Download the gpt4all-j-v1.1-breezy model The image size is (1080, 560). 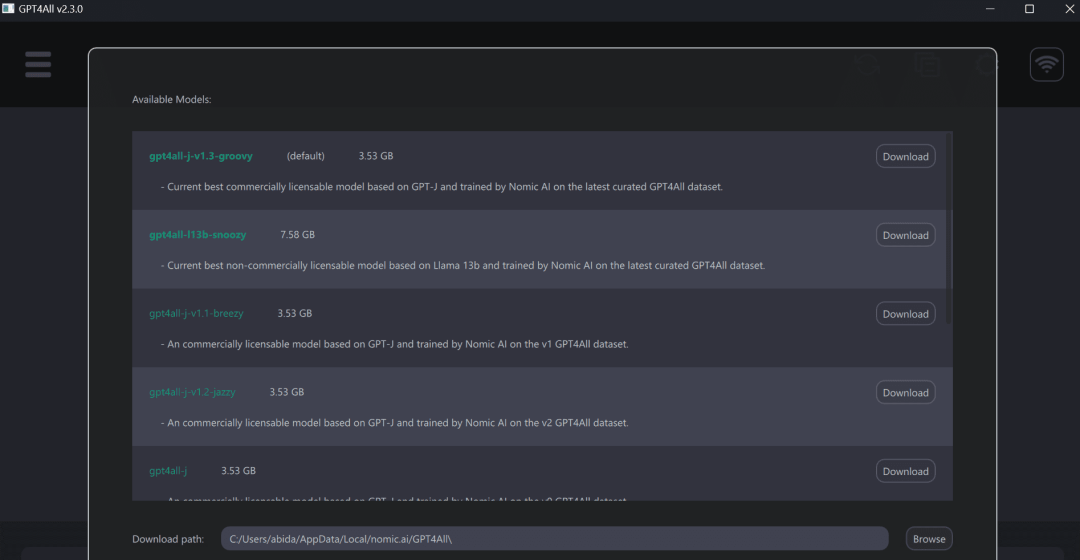905,314
